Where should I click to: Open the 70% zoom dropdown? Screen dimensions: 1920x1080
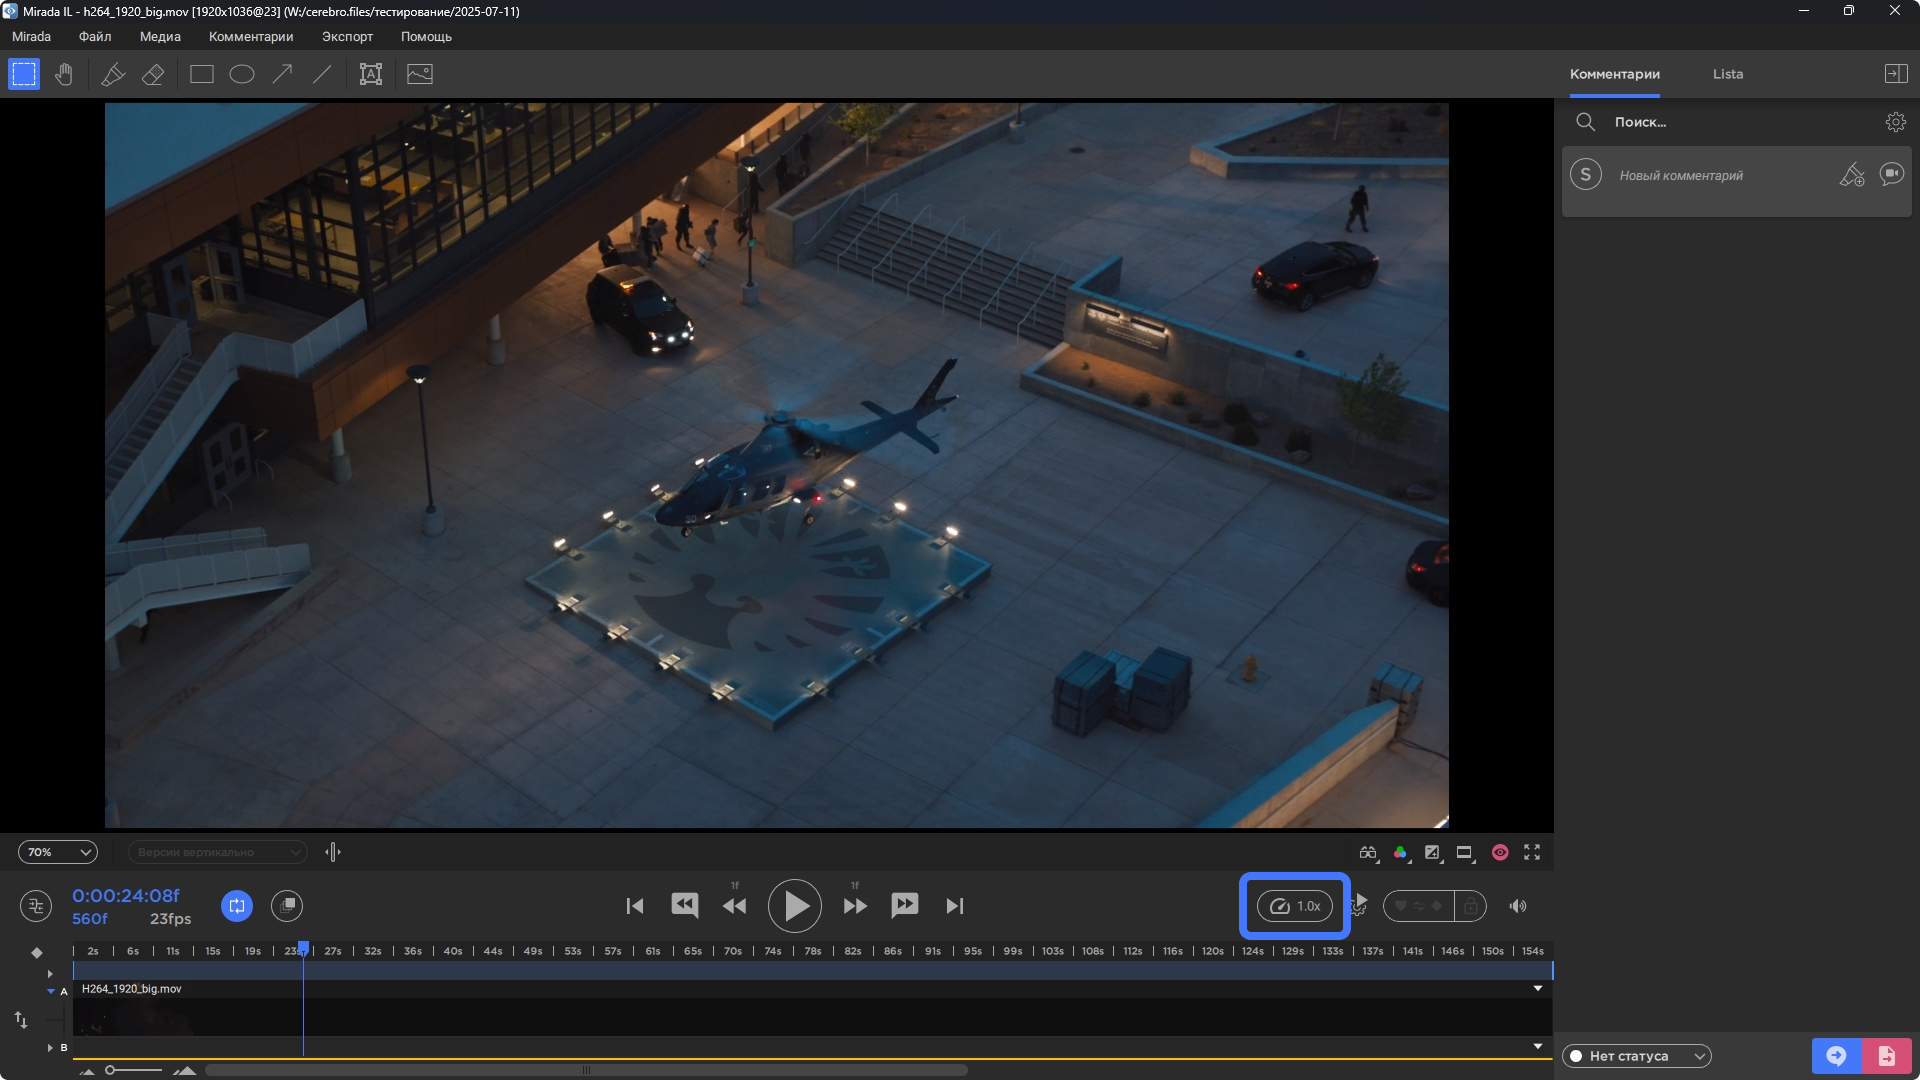coord(58,852)
